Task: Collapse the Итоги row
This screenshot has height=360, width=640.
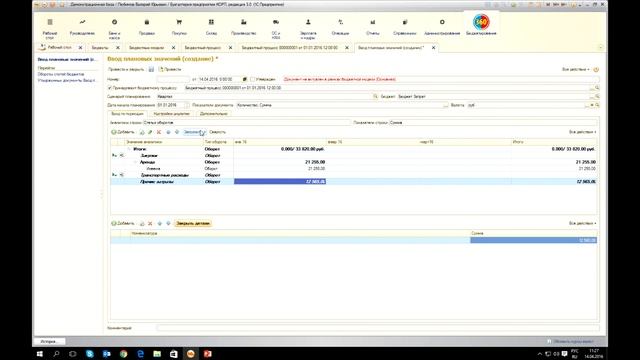Action: pyautogui.click(x=129, y=149)
